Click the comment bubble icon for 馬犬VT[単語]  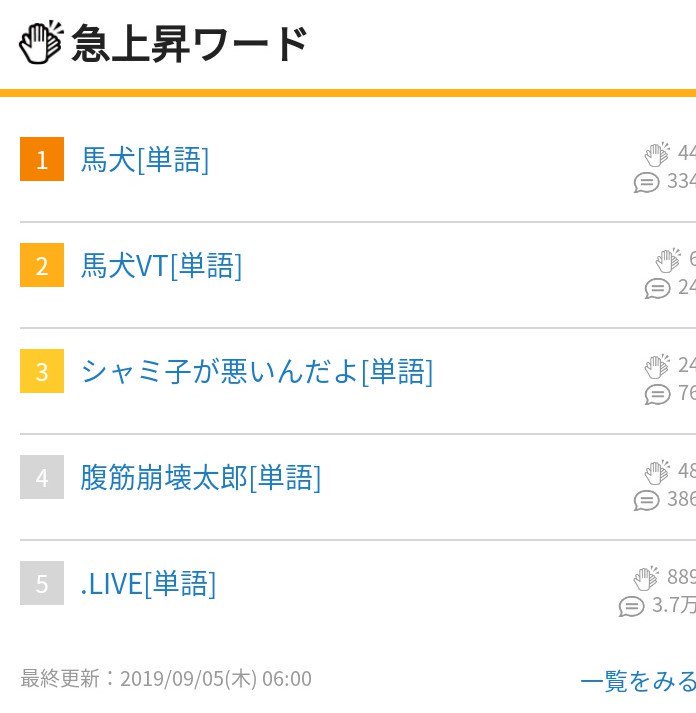(x=657, y=288)
